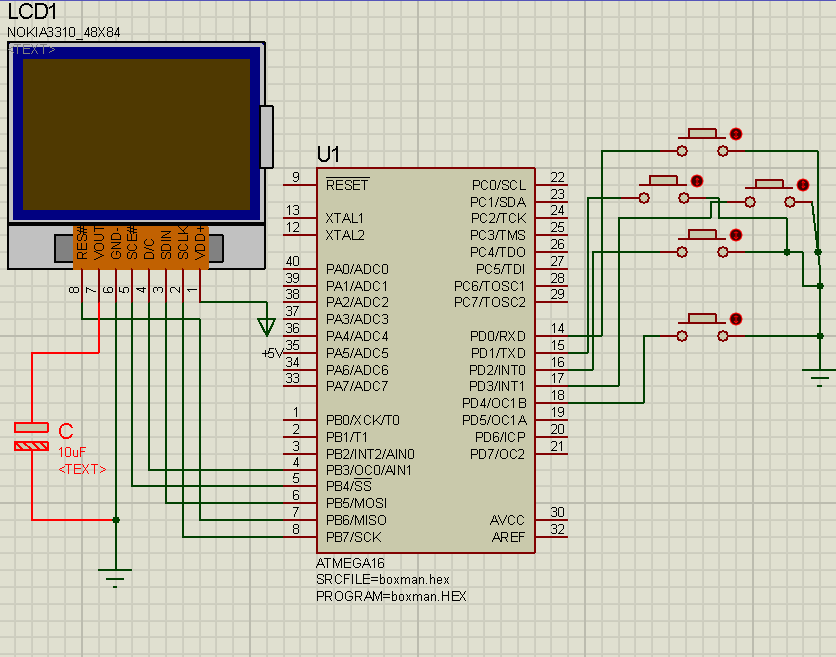Click the VOUT pin on the LCD connector
The width and height of the screenshot is (836, 657).
[x=99, y=243]
